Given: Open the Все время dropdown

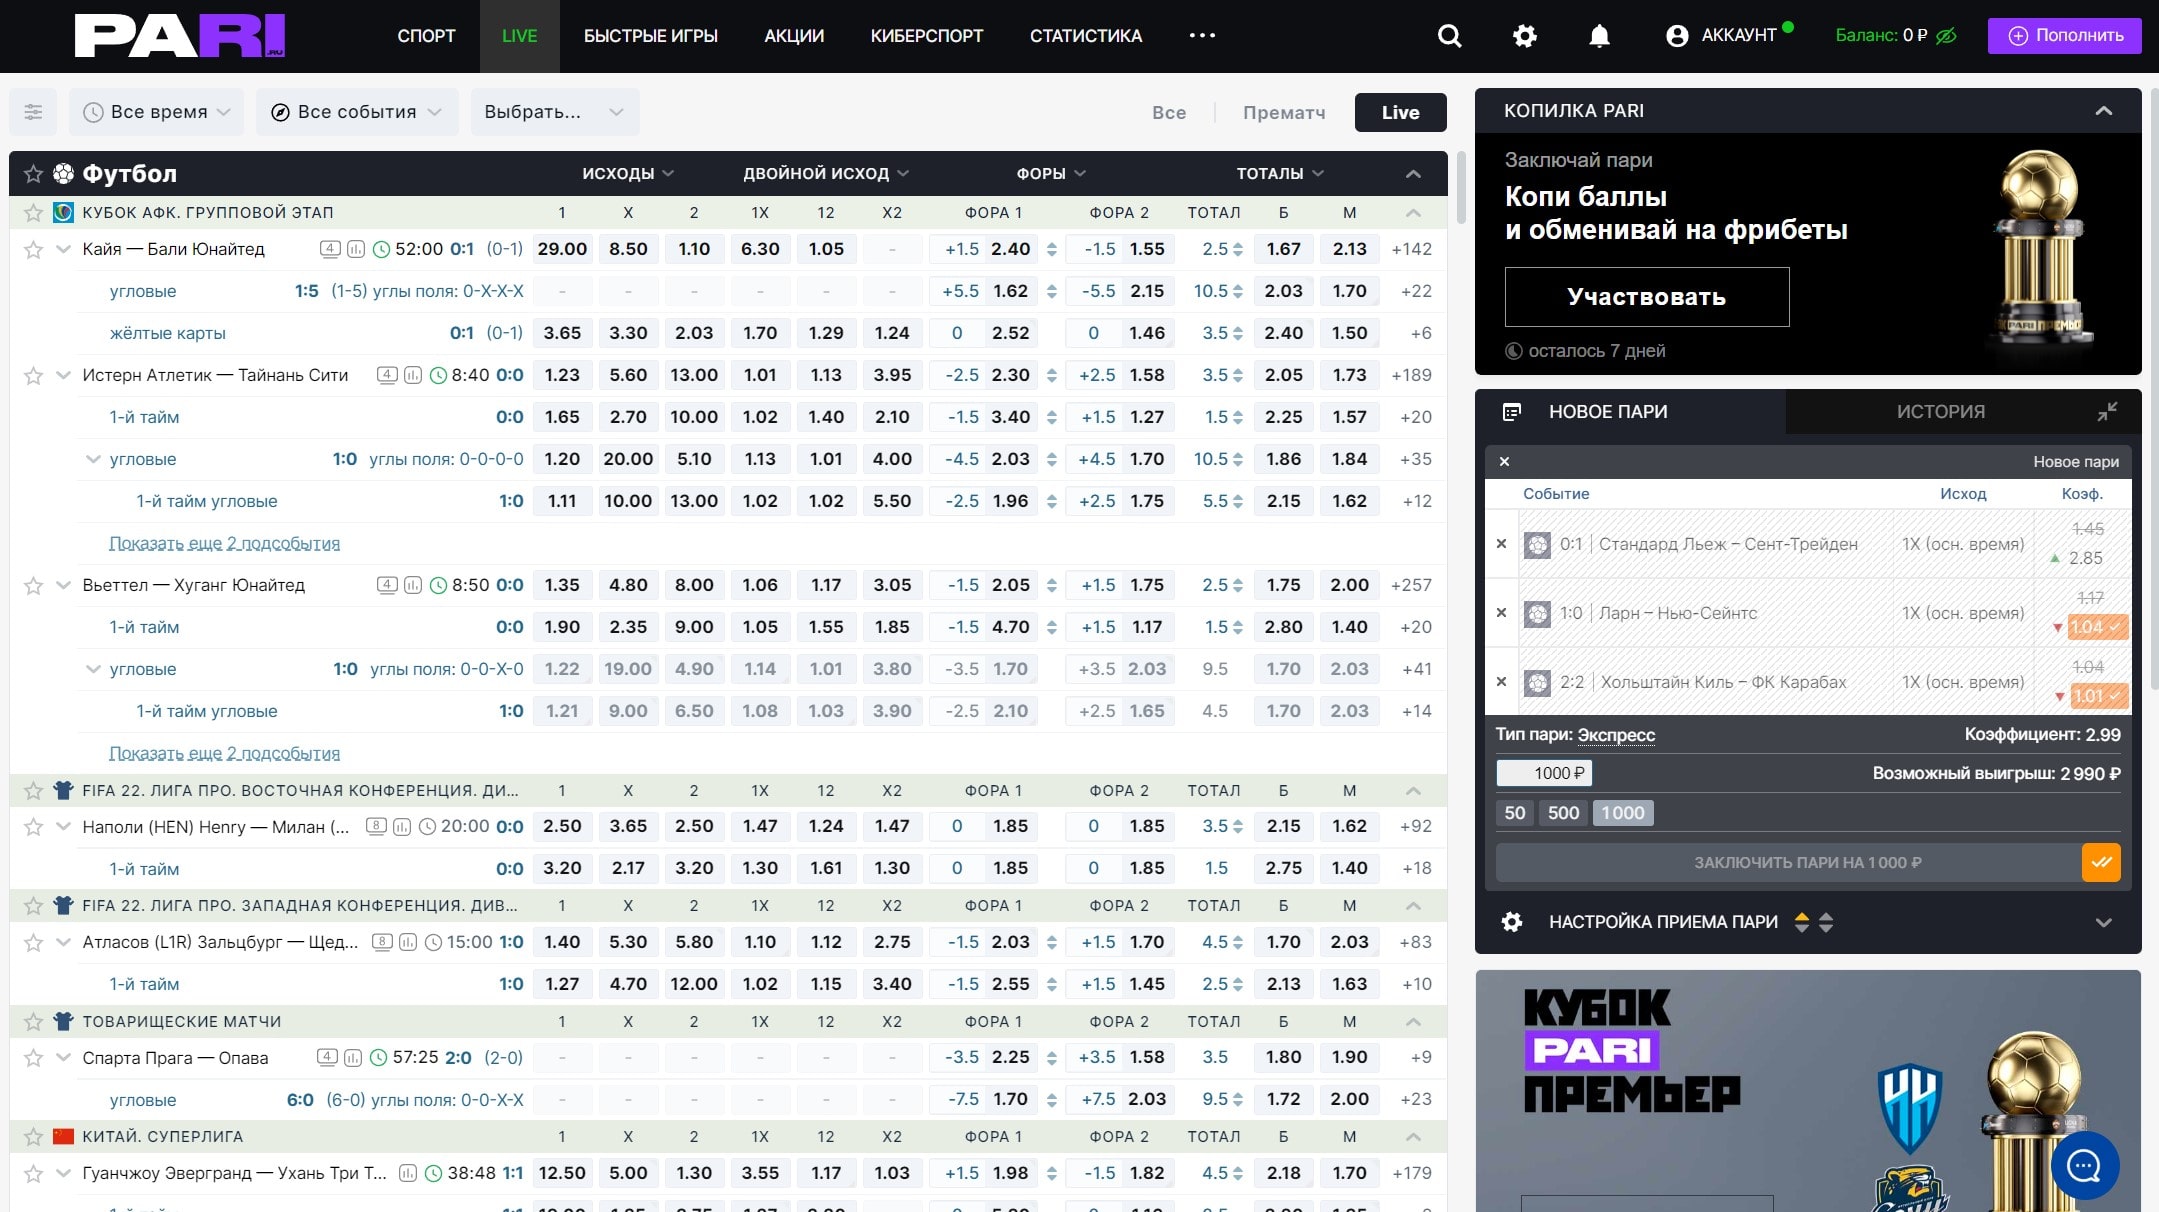Looking at the screenshot, I should coord(157,112).
